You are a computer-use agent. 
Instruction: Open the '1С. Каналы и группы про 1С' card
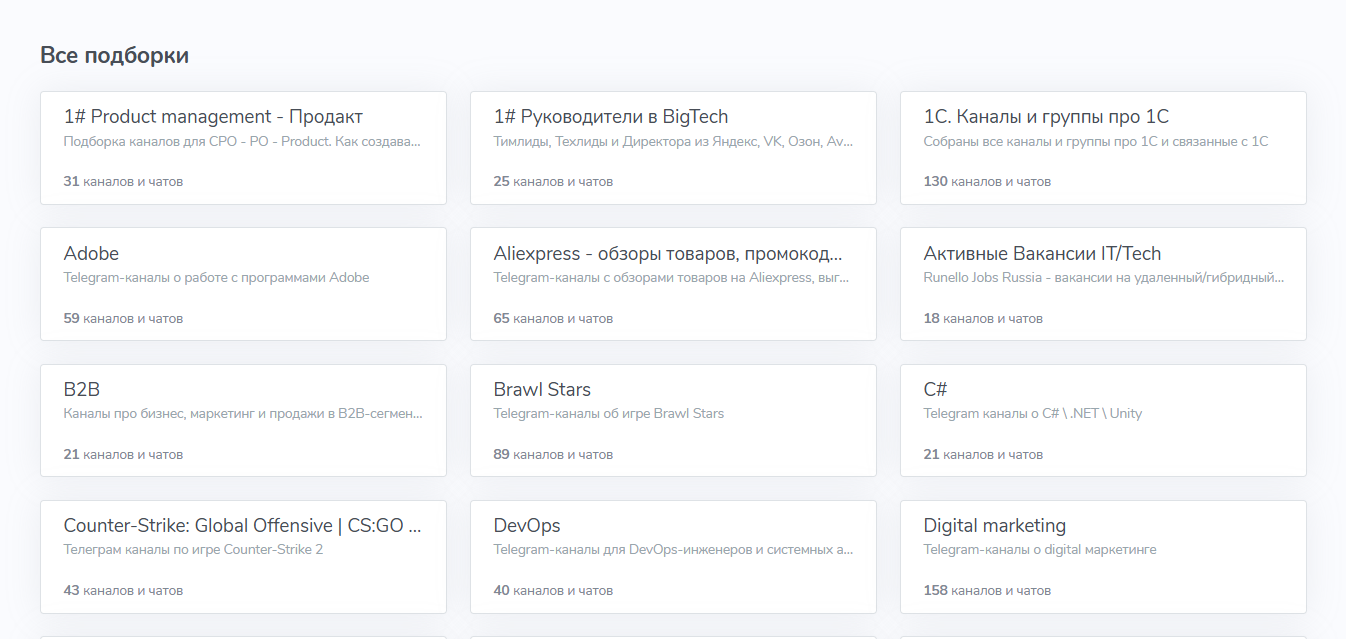tap(1103, 148)
